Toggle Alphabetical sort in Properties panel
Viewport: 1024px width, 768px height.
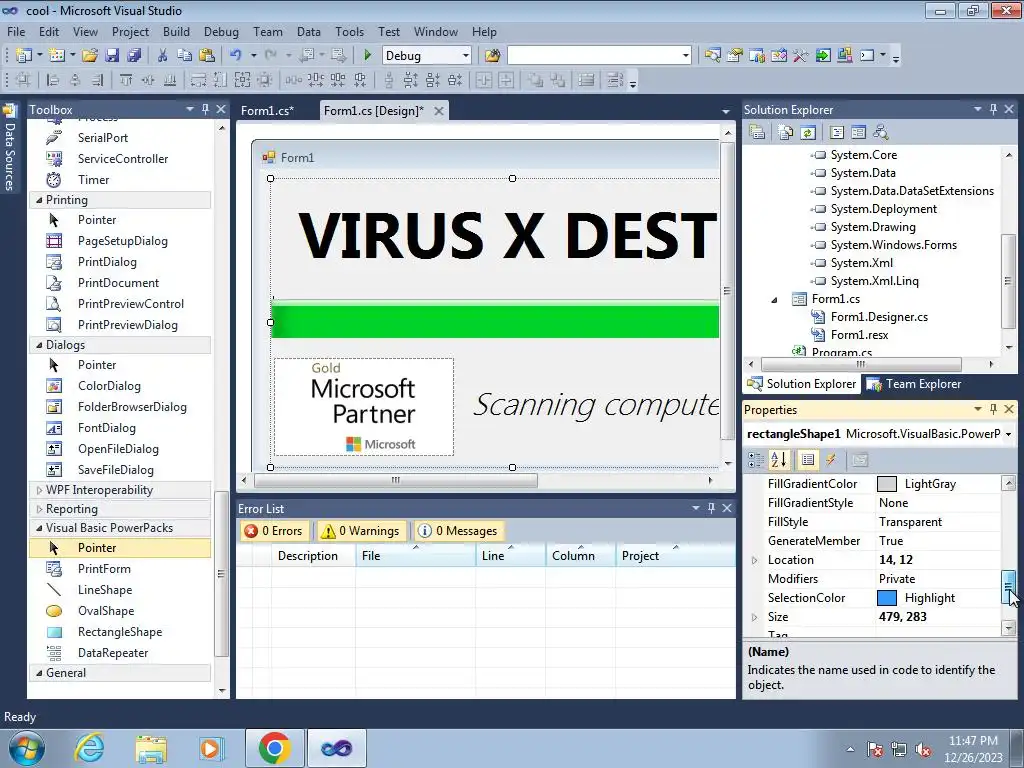click(778, 460)
